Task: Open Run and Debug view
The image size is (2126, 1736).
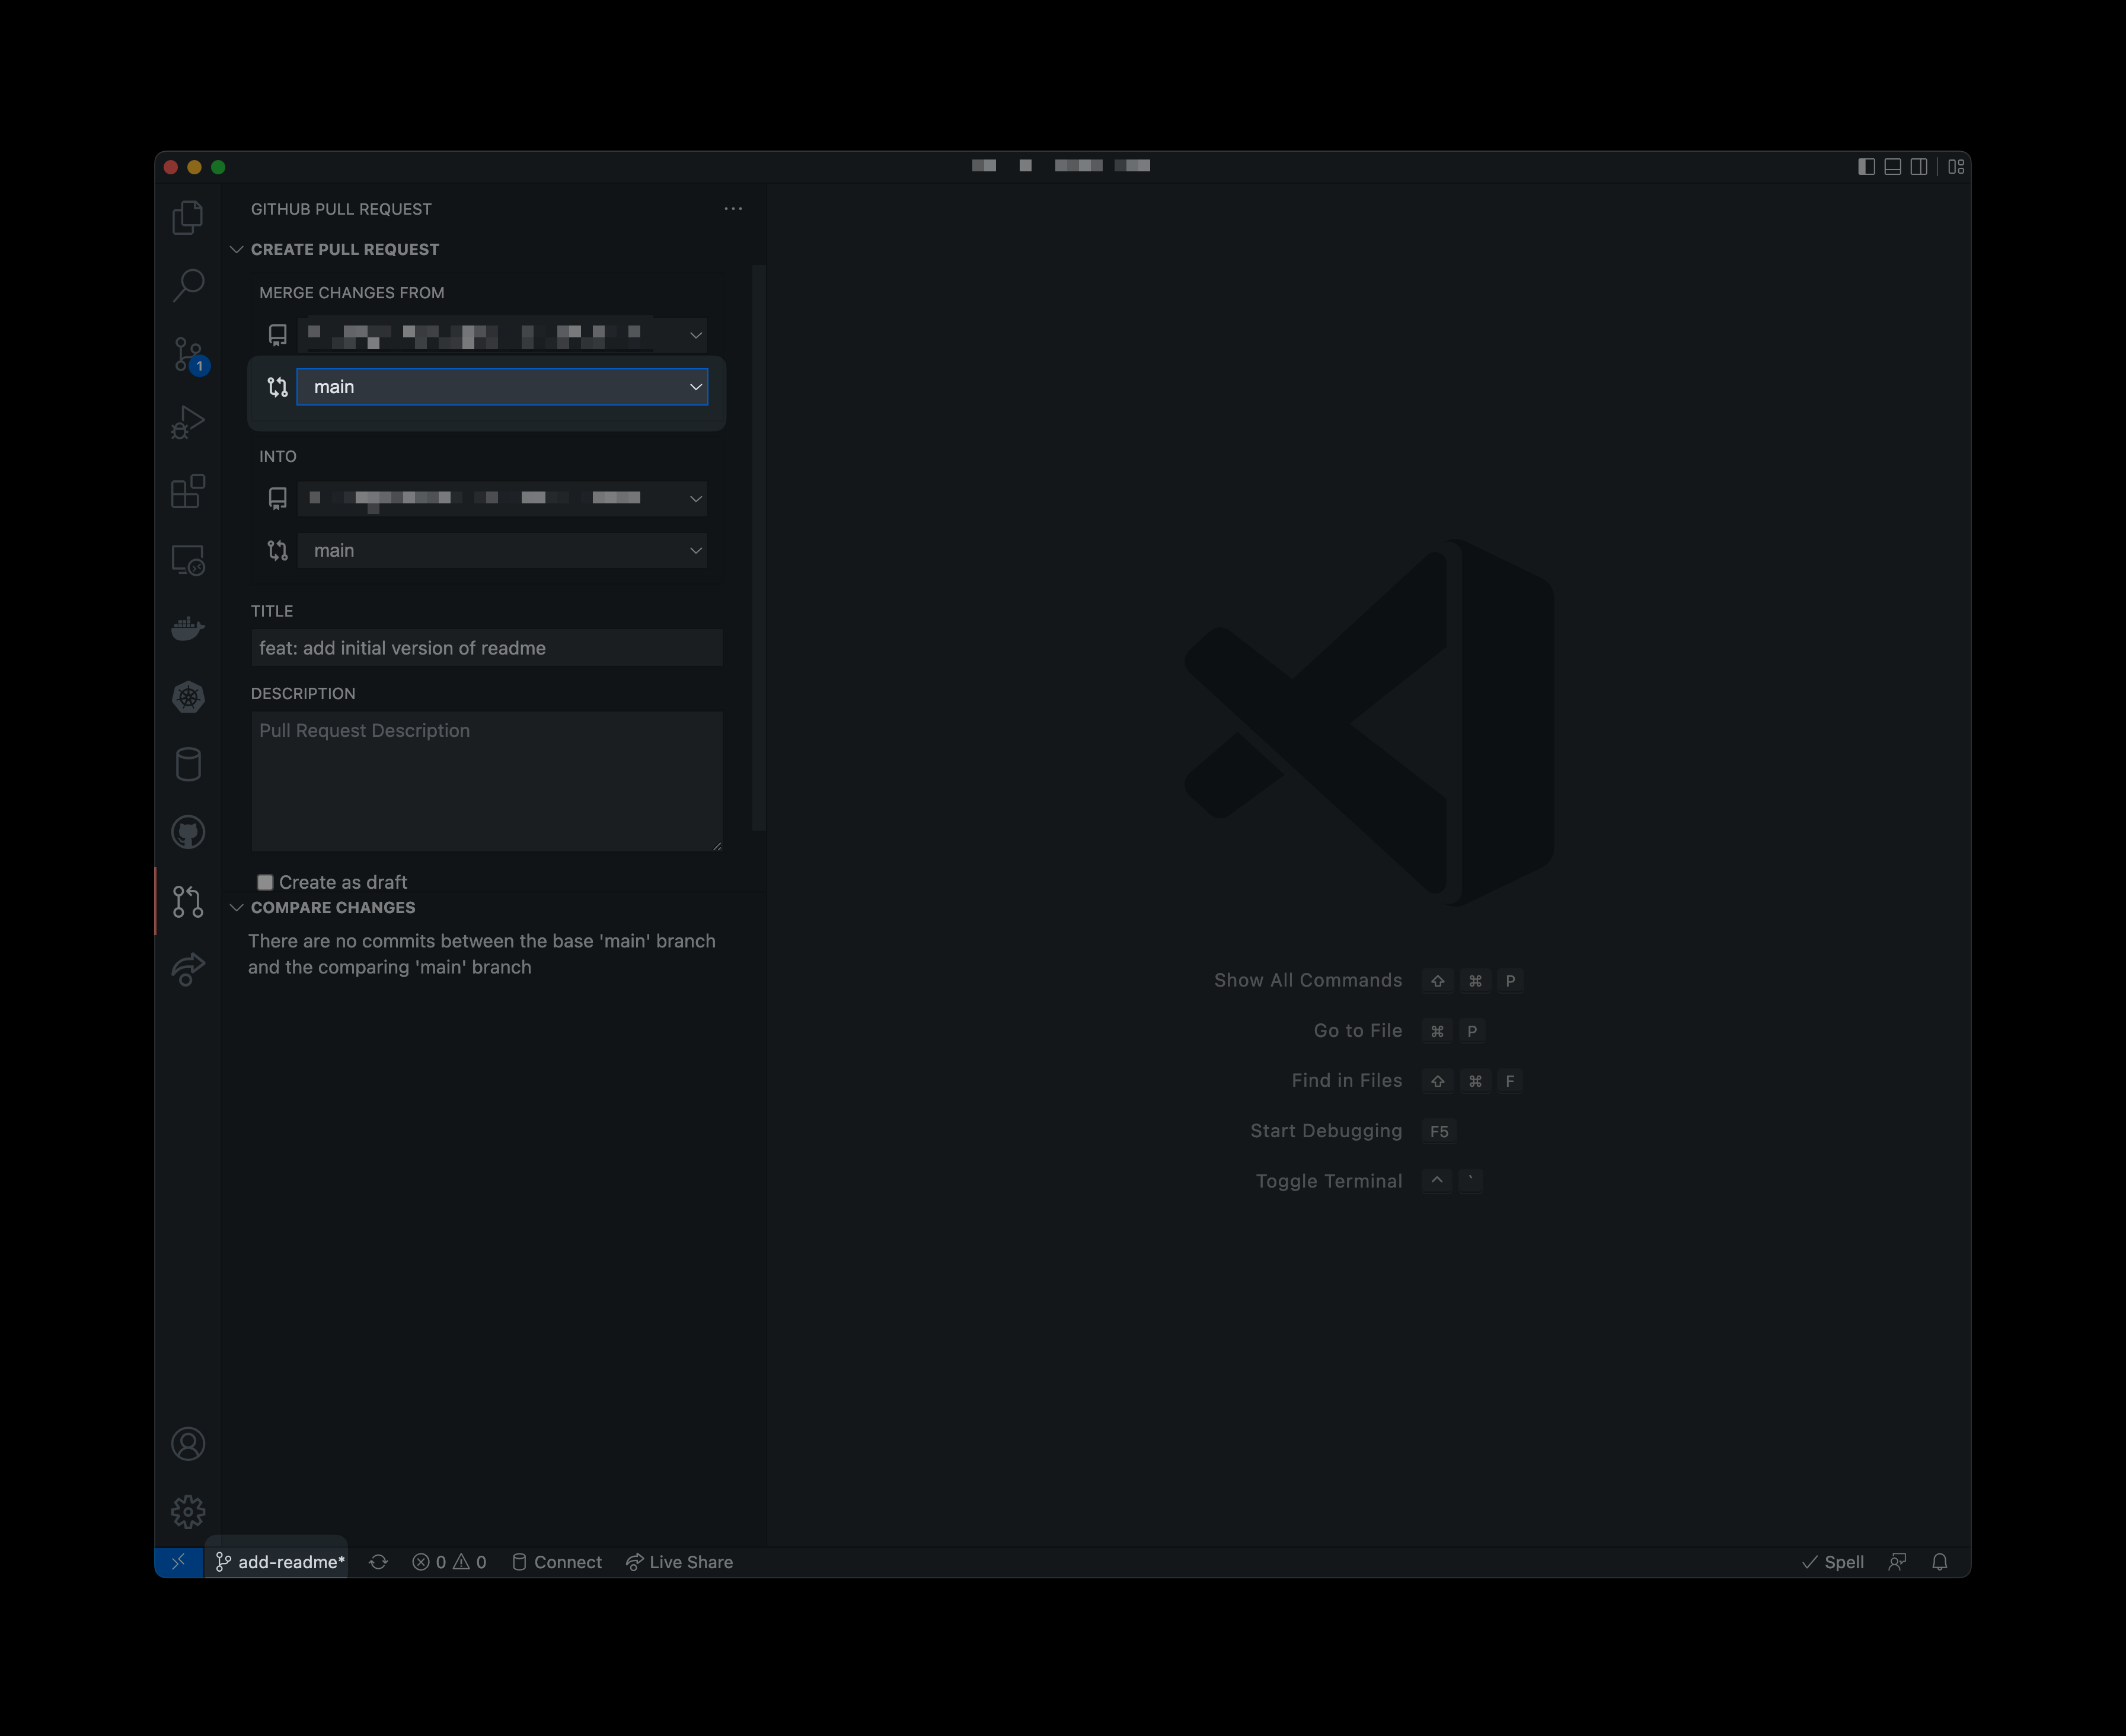Action: pyautogui.click(x=188, y=422)
